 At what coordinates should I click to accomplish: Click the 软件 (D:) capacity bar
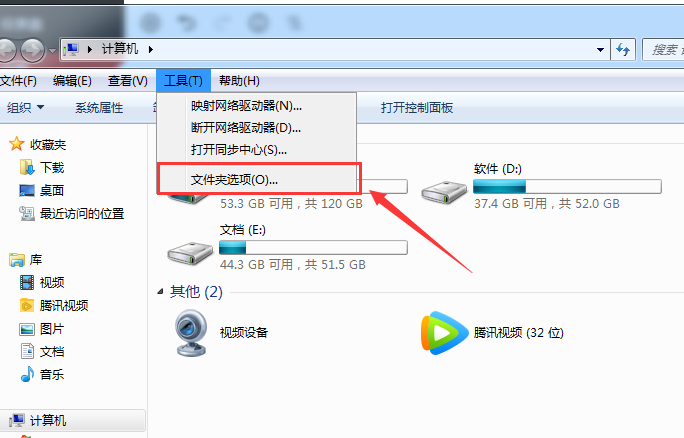coord(567,187)
